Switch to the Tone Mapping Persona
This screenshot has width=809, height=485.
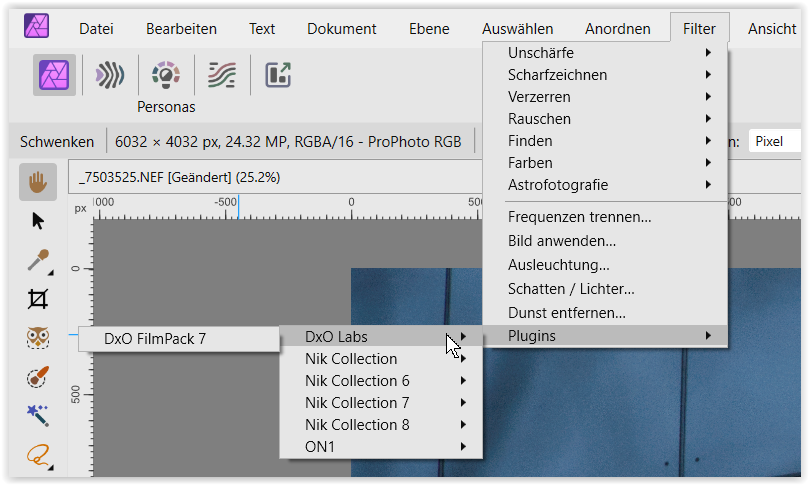click(222, 75)
